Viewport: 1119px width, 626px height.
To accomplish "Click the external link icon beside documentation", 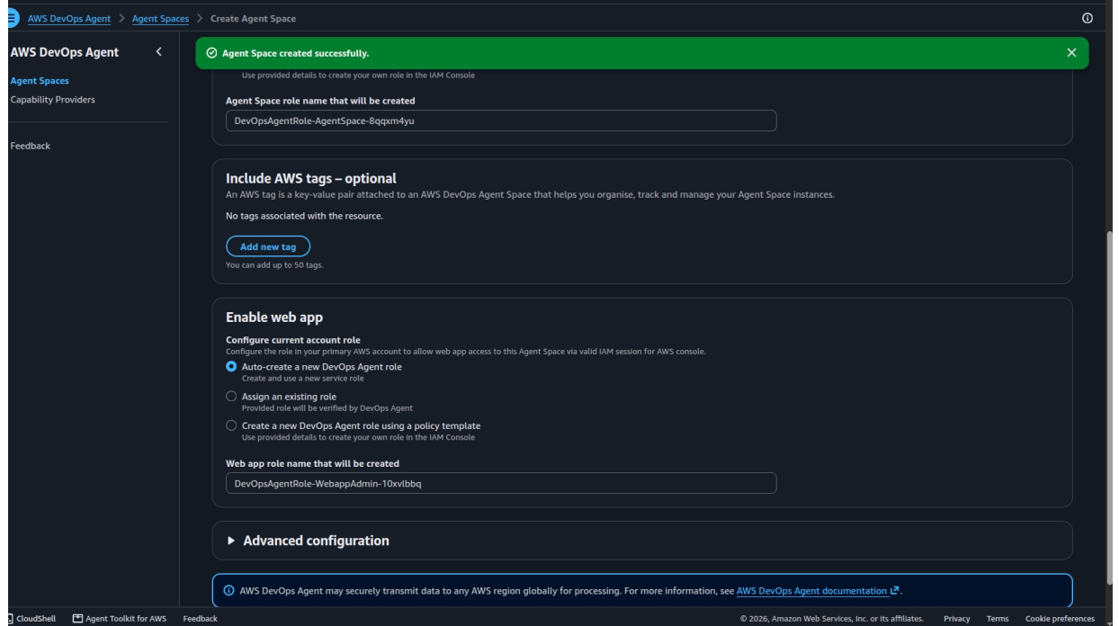I will pos(894,590).
